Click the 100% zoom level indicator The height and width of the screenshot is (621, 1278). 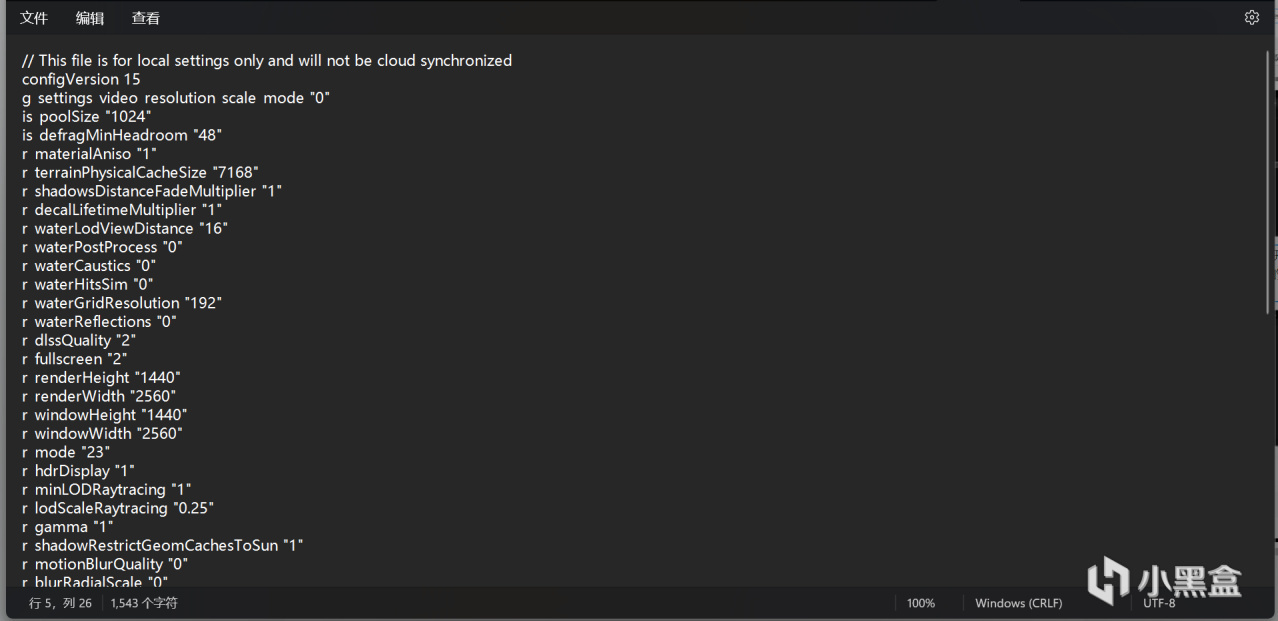[x=920, y=603]
